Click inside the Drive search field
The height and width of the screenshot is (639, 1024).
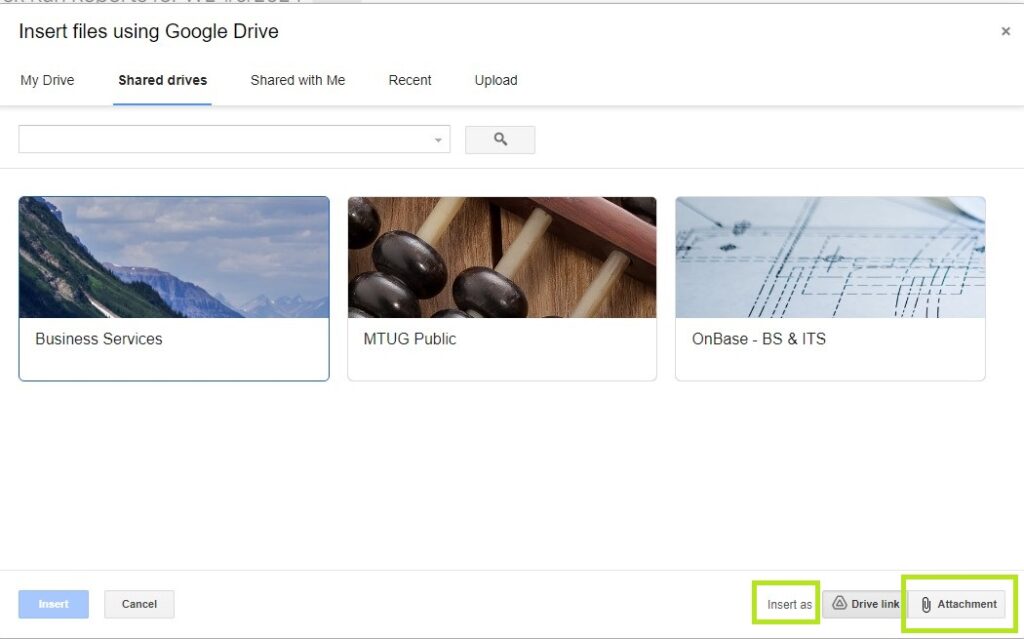pos(225,140)
